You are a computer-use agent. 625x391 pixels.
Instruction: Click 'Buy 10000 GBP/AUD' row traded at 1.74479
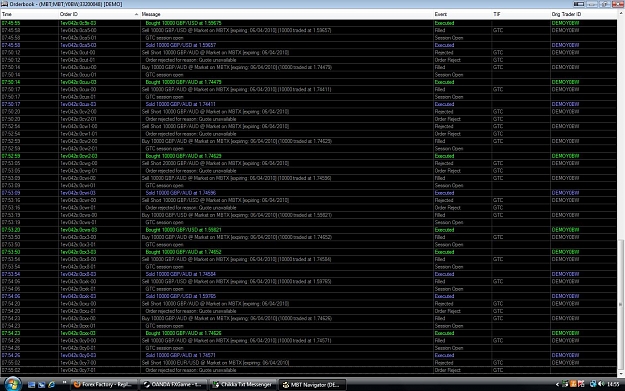pyautogui.click(x=309, y=67)
